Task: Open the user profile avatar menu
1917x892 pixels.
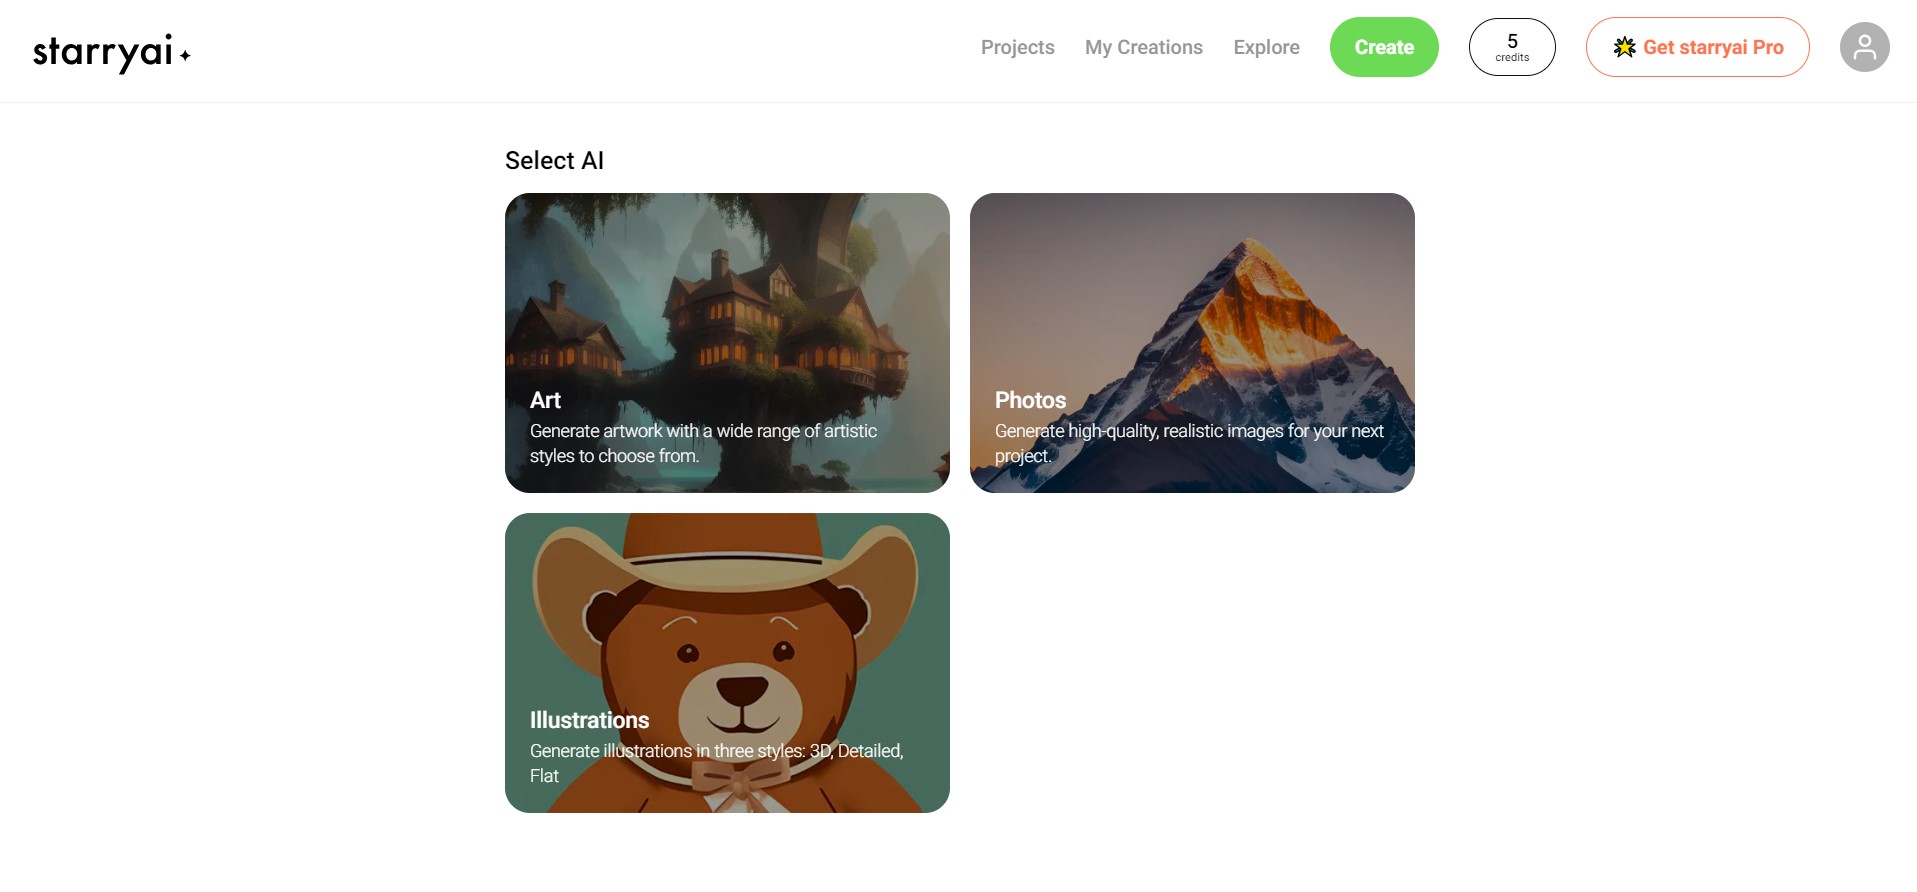Action: click(x=1863, y=47)
